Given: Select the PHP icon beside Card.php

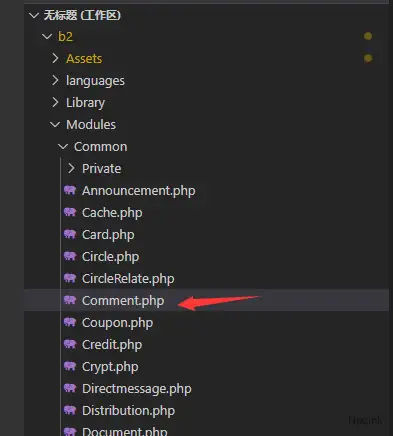Looking at the screenshot, I should tap(70, 234).
